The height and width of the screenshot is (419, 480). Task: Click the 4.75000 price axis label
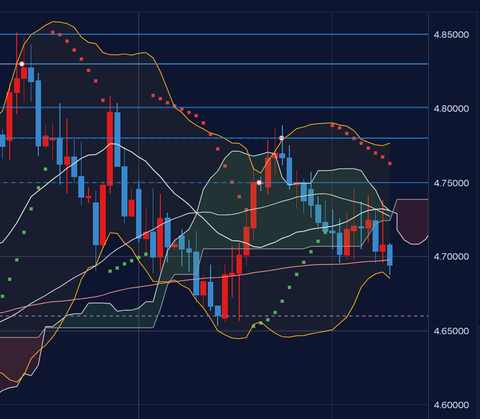(451, 183)
